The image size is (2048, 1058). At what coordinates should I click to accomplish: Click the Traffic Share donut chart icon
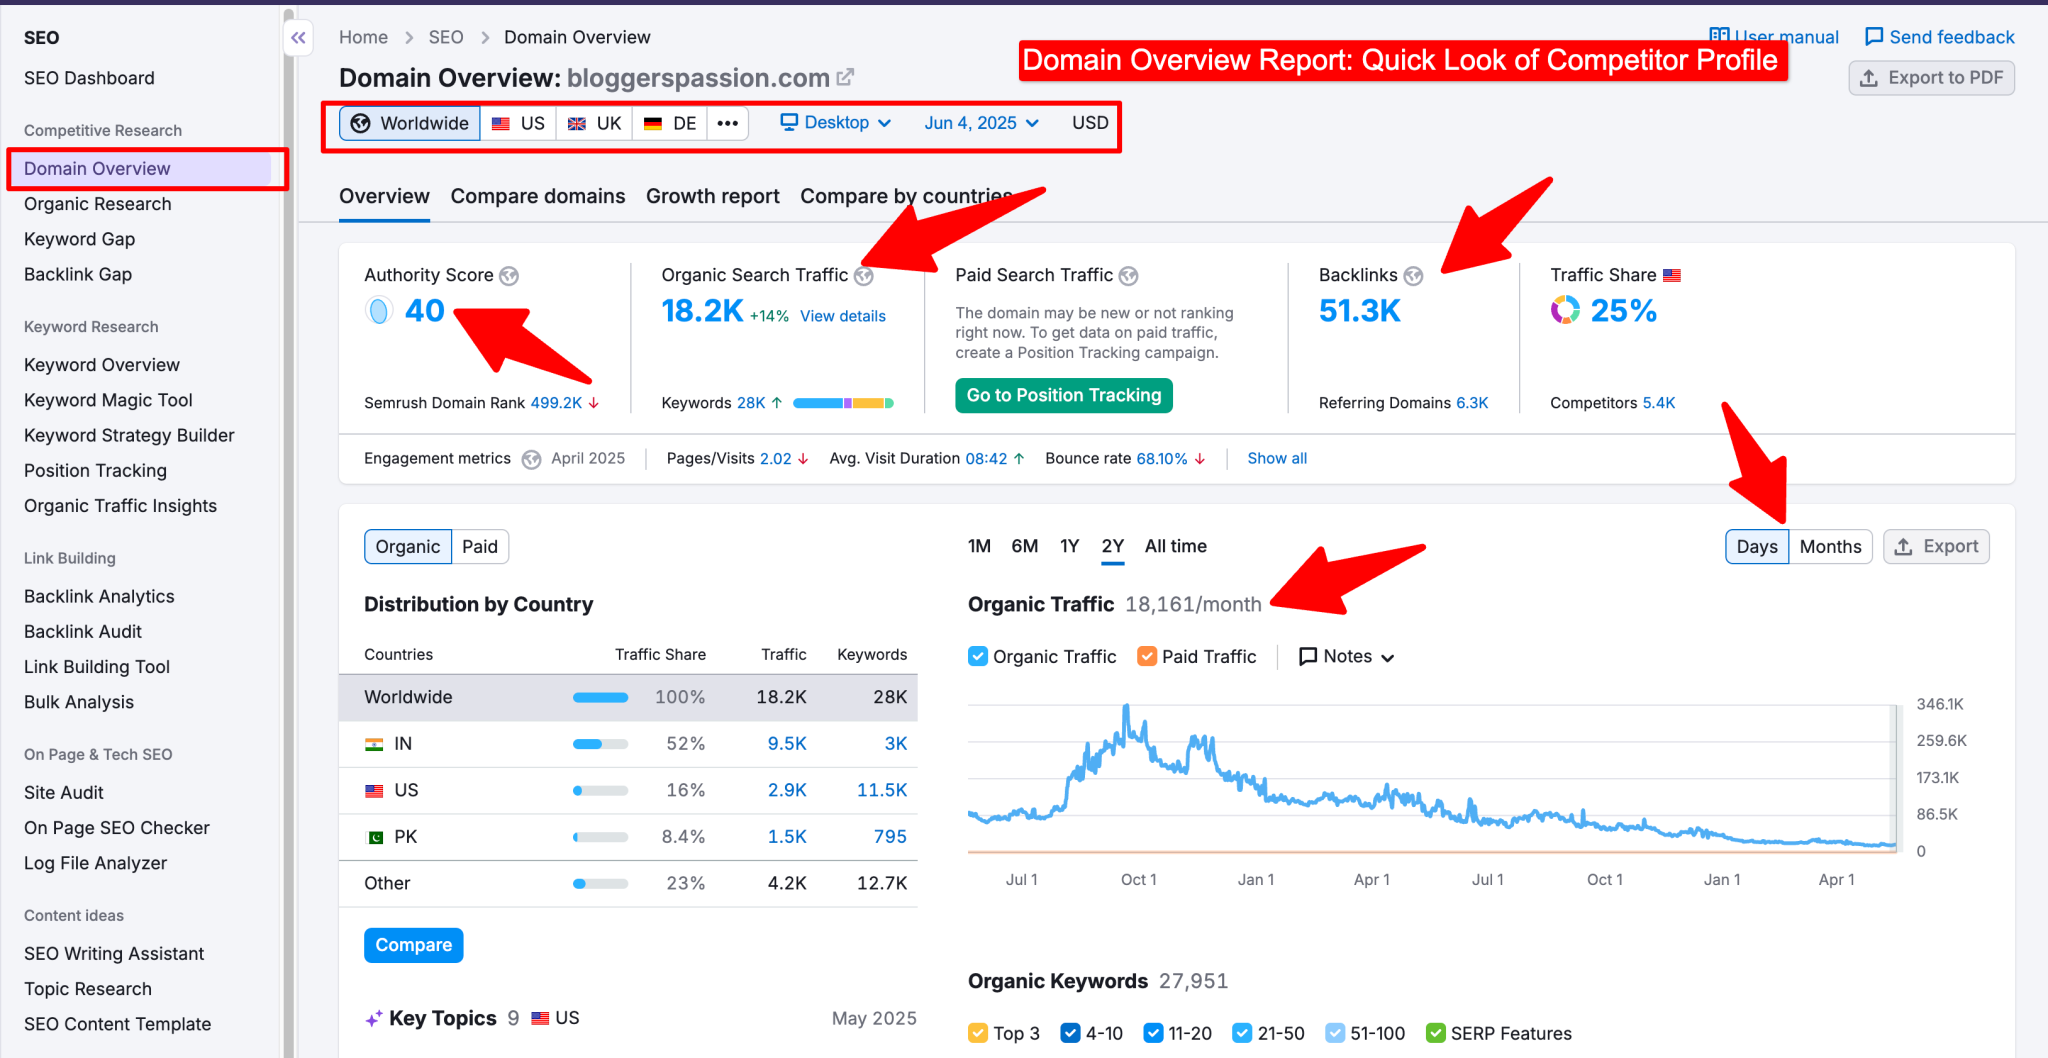pos(1565,310)
